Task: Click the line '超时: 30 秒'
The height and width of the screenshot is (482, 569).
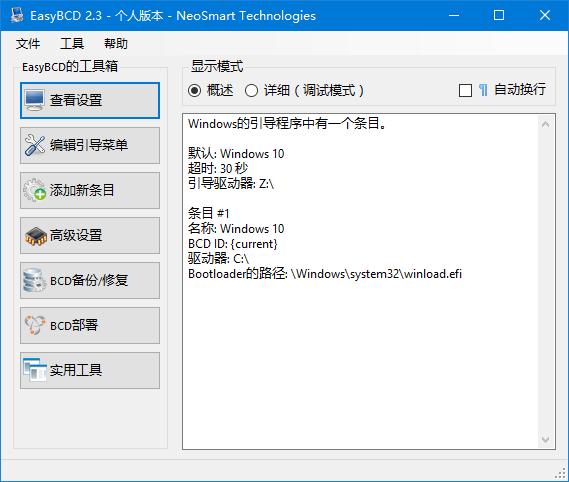Action: 218,168
